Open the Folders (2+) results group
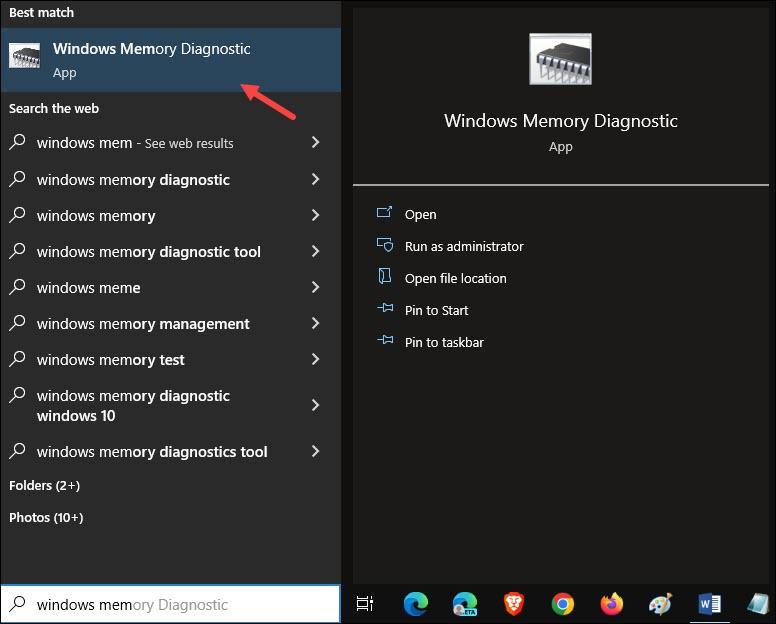The height and width of the screenshot is (624, 776). click(x=45, y=485)
